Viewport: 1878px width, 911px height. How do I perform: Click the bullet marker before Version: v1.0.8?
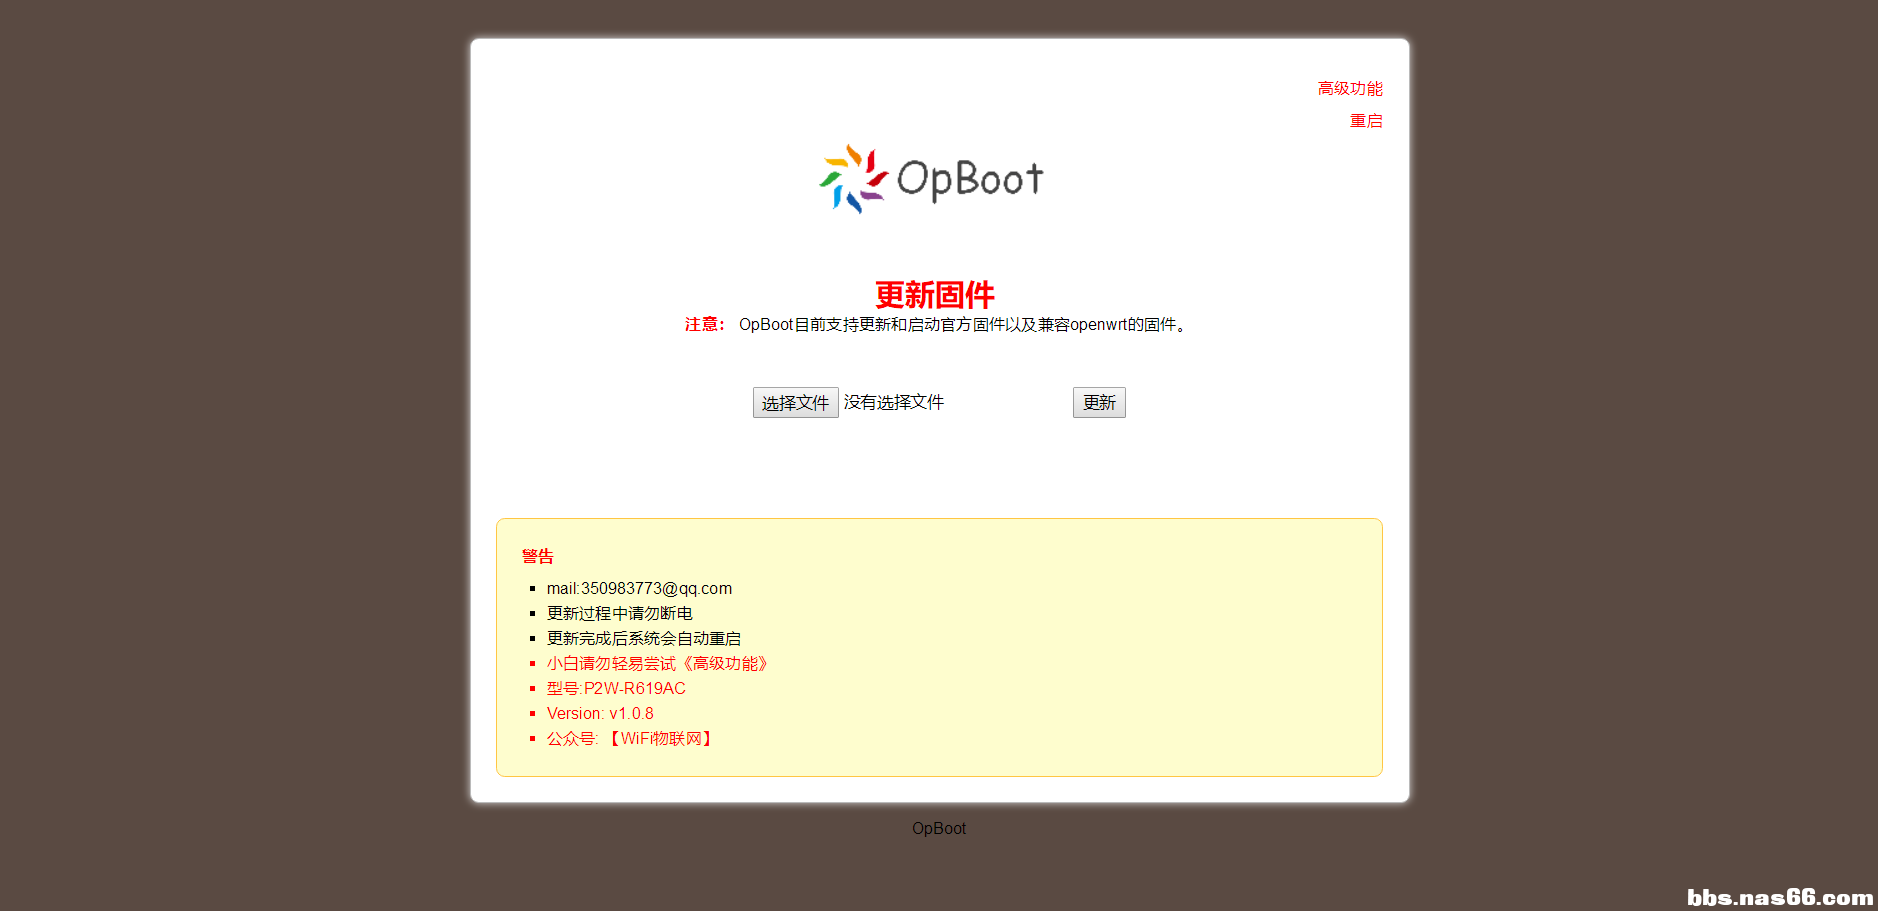[x=532, y=713]
